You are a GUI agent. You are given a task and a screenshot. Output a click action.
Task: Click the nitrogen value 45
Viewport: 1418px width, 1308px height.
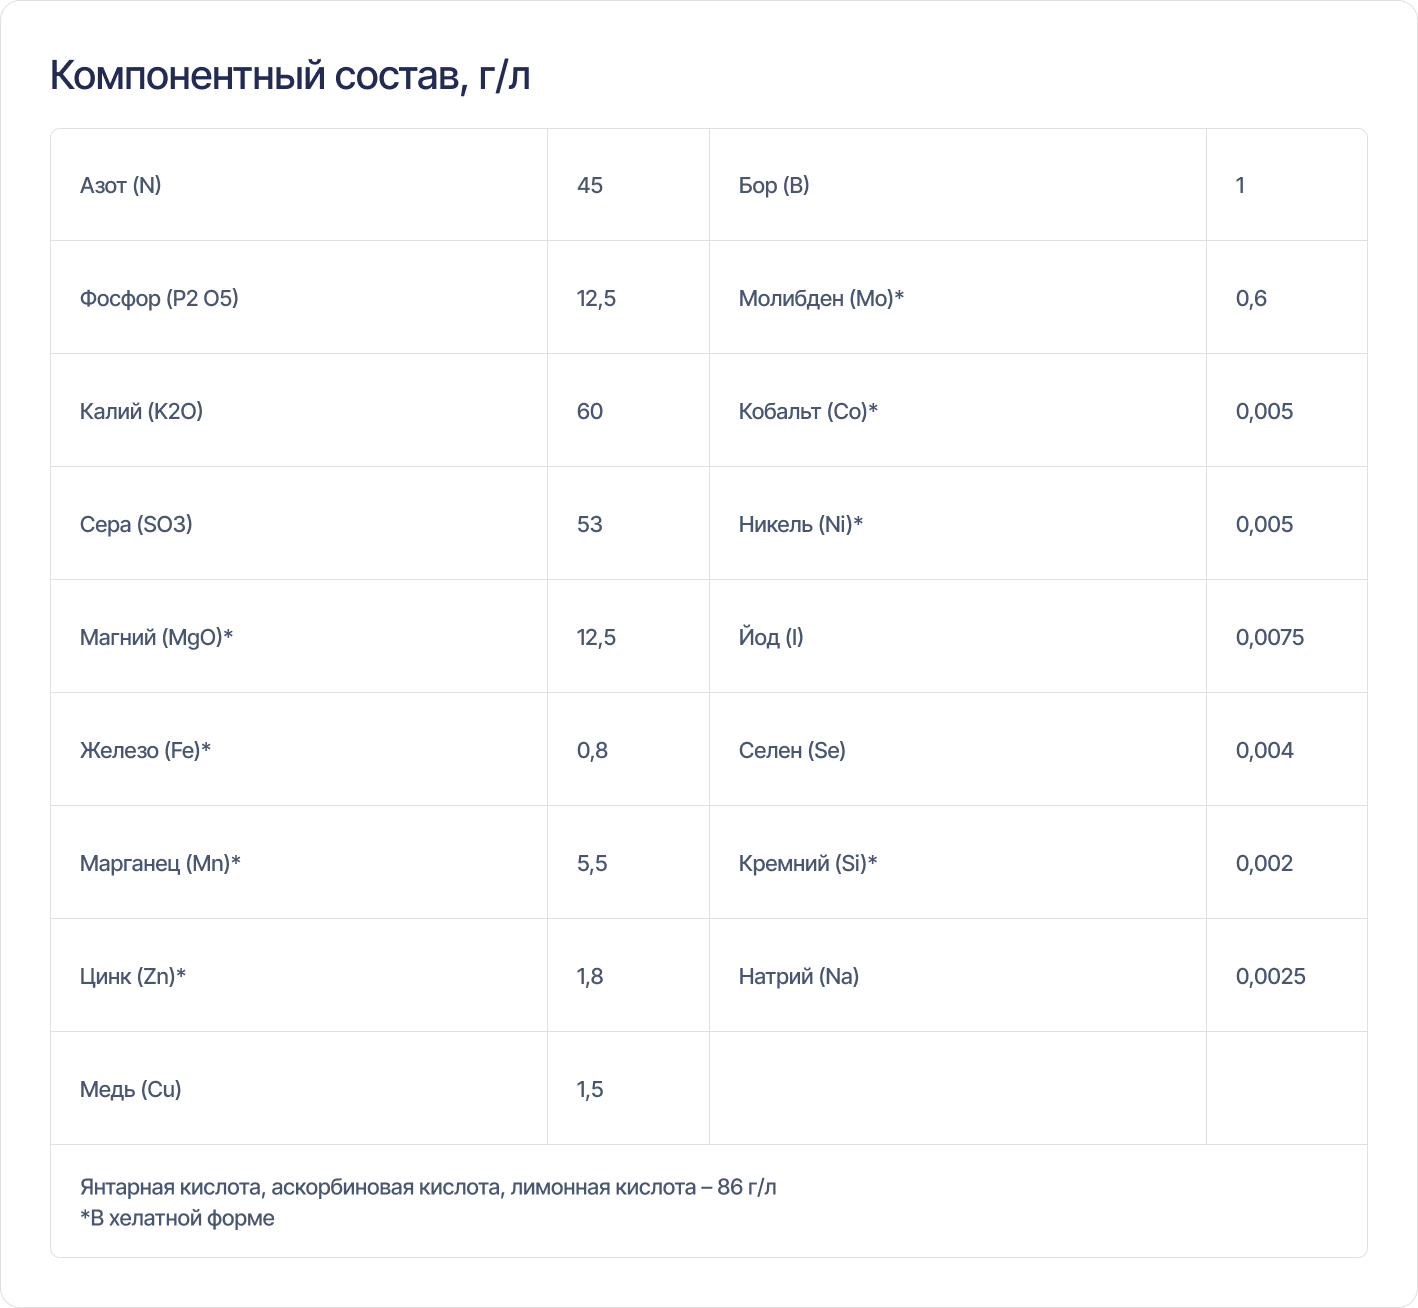(x=628, y=185)
